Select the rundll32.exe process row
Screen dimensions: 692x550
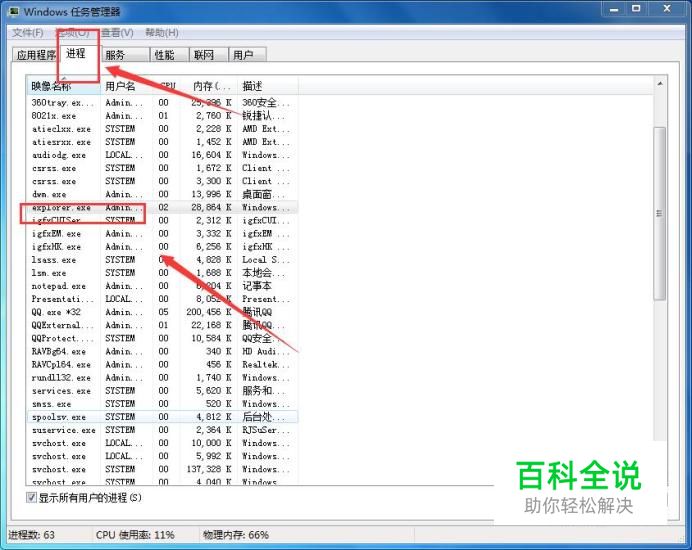(162, 378)
